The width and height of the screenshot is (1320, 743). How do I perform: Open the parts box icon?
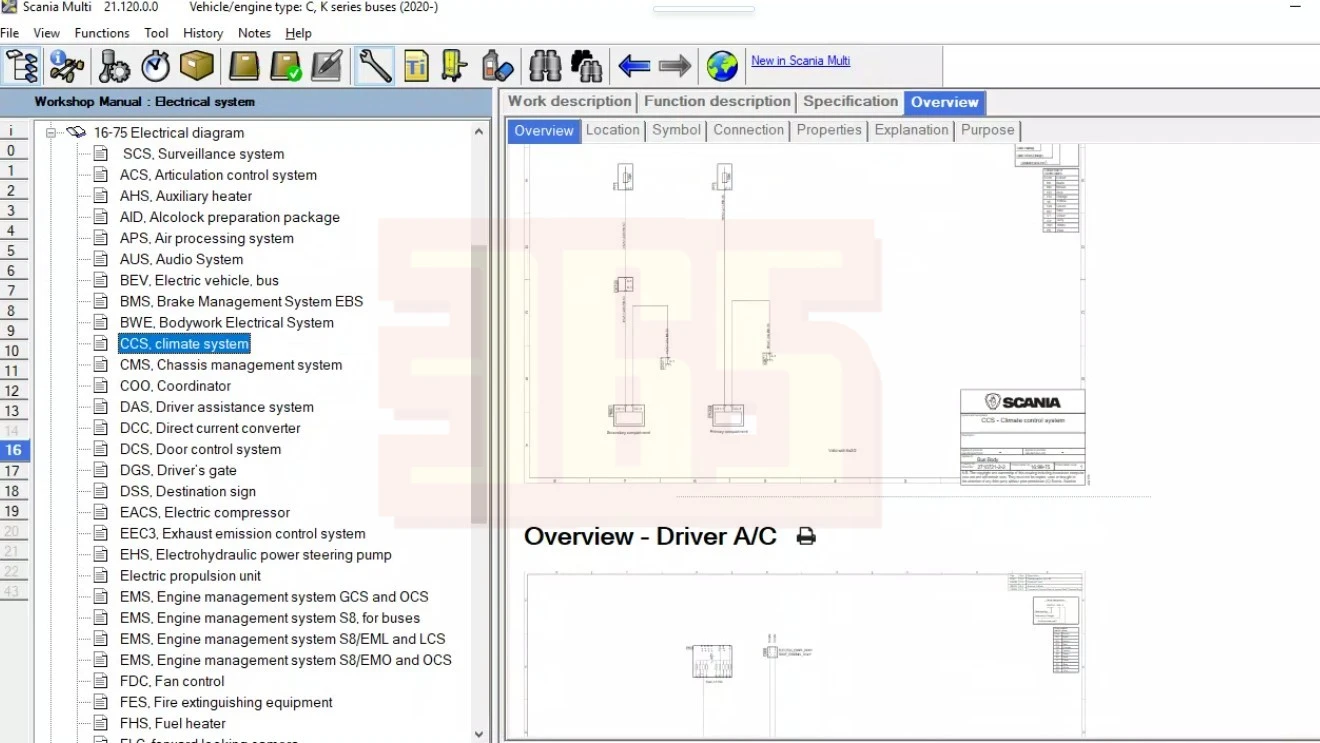coord(197,67)
